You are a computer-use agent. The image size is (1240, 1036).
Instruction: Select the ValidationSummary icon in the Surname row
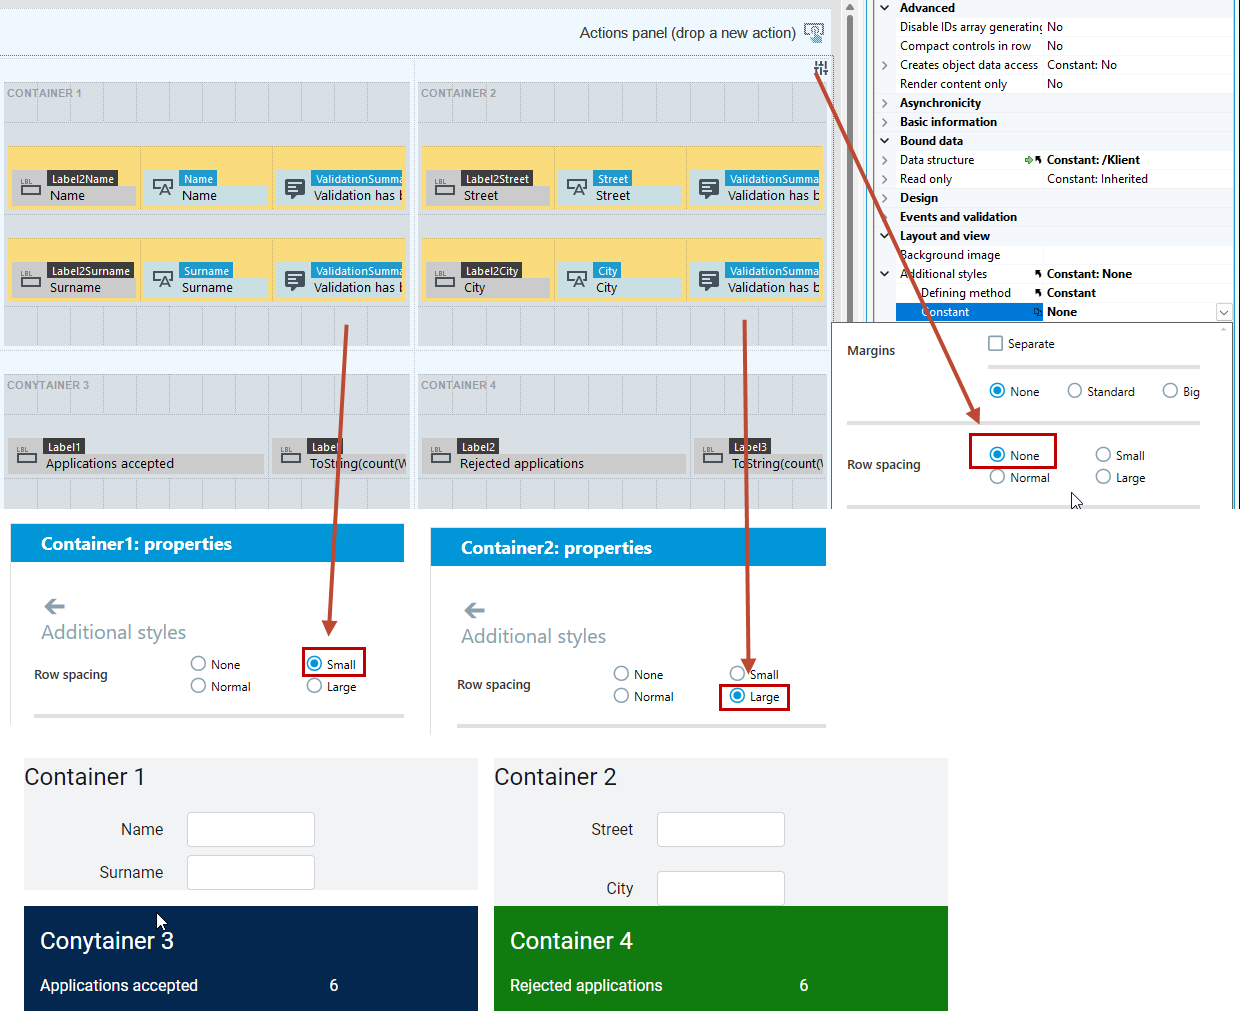pos(295,279)
